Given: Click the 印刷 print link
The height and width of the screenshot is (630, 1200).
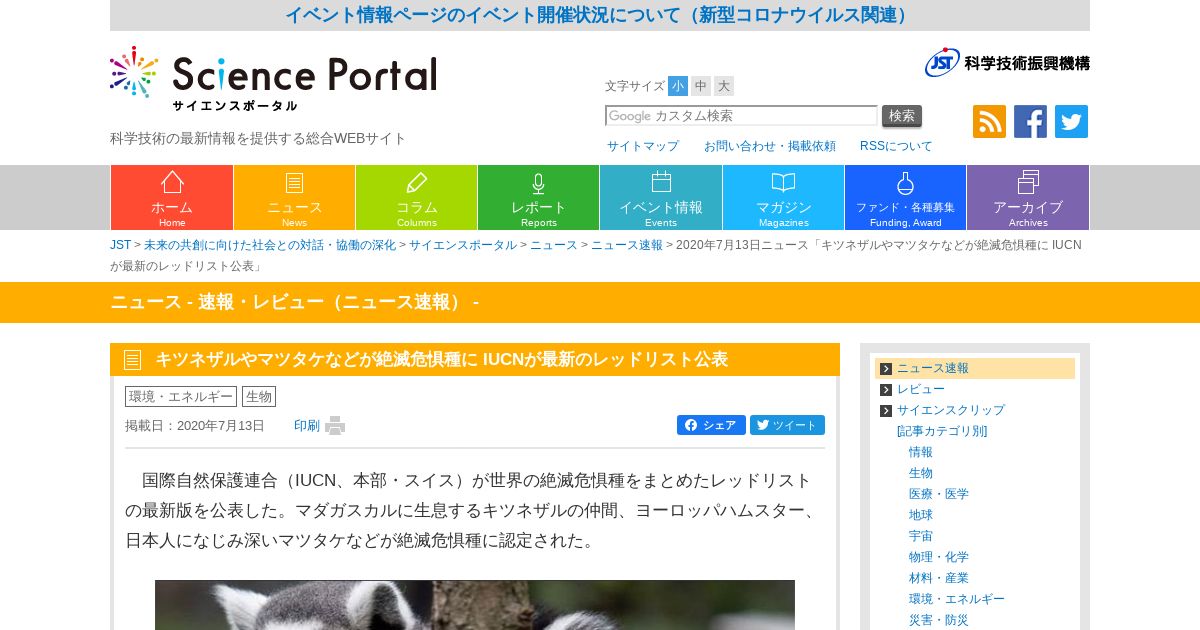Looking at the screenshot, I should pos(307,426).
